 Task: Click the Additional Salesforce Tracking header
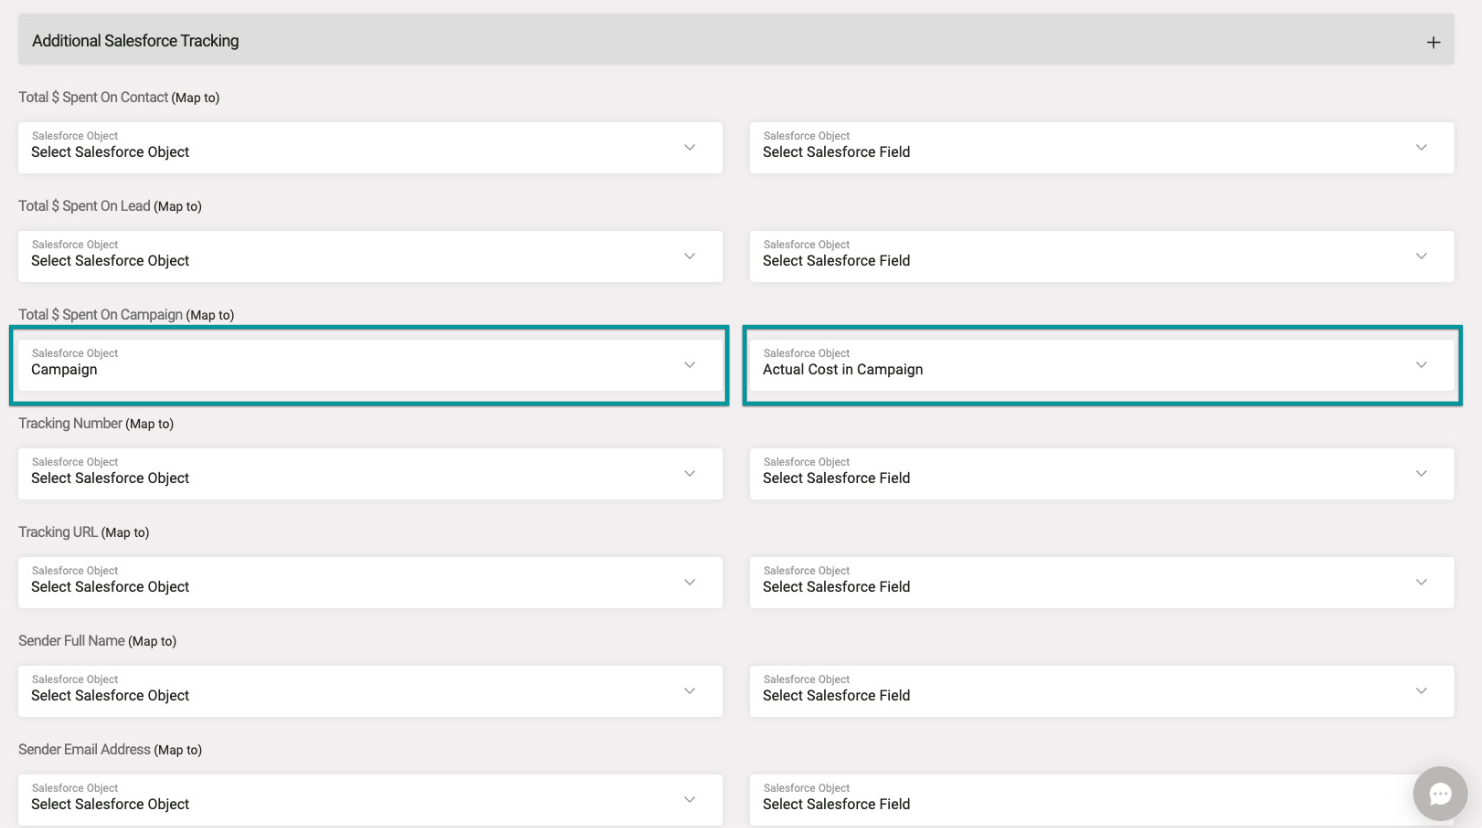point(136,41)
